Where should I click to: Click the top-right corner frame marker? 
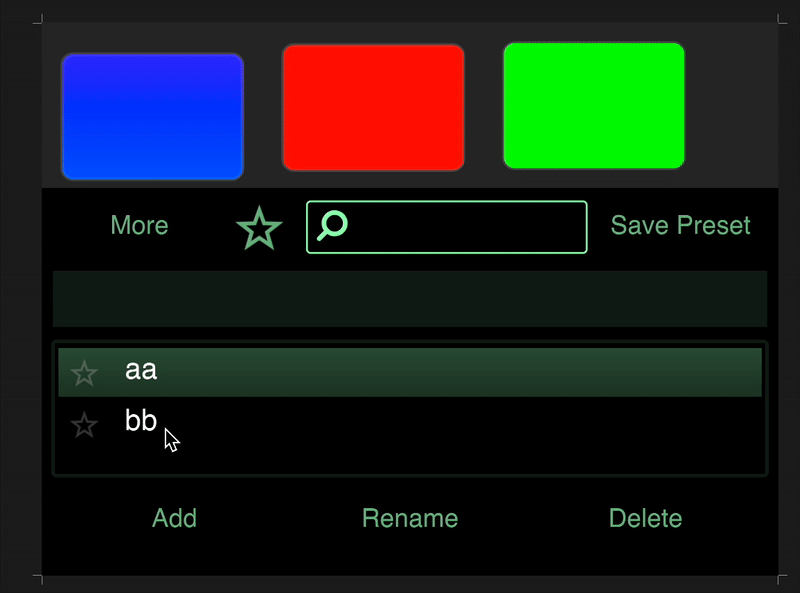click(x=781, y=20)
